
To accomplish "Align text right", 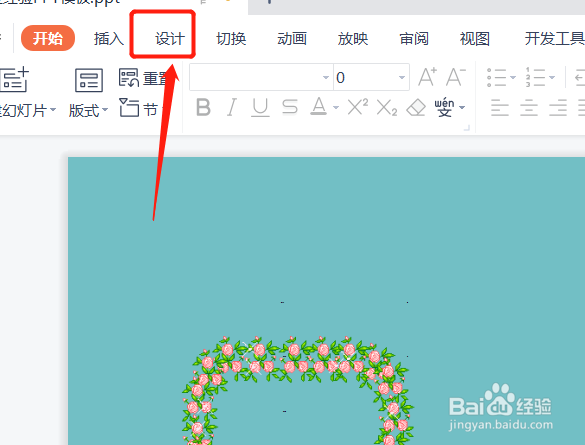I will [558, 107].
